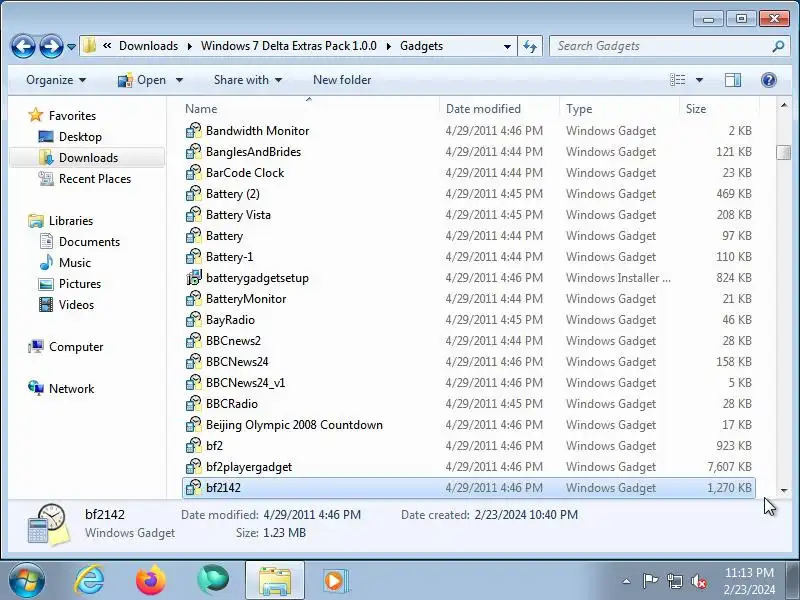Viewport: 800px width, 600px height.
Task: Select the BBCnews2 gadget icon
Action: (193, 340)
